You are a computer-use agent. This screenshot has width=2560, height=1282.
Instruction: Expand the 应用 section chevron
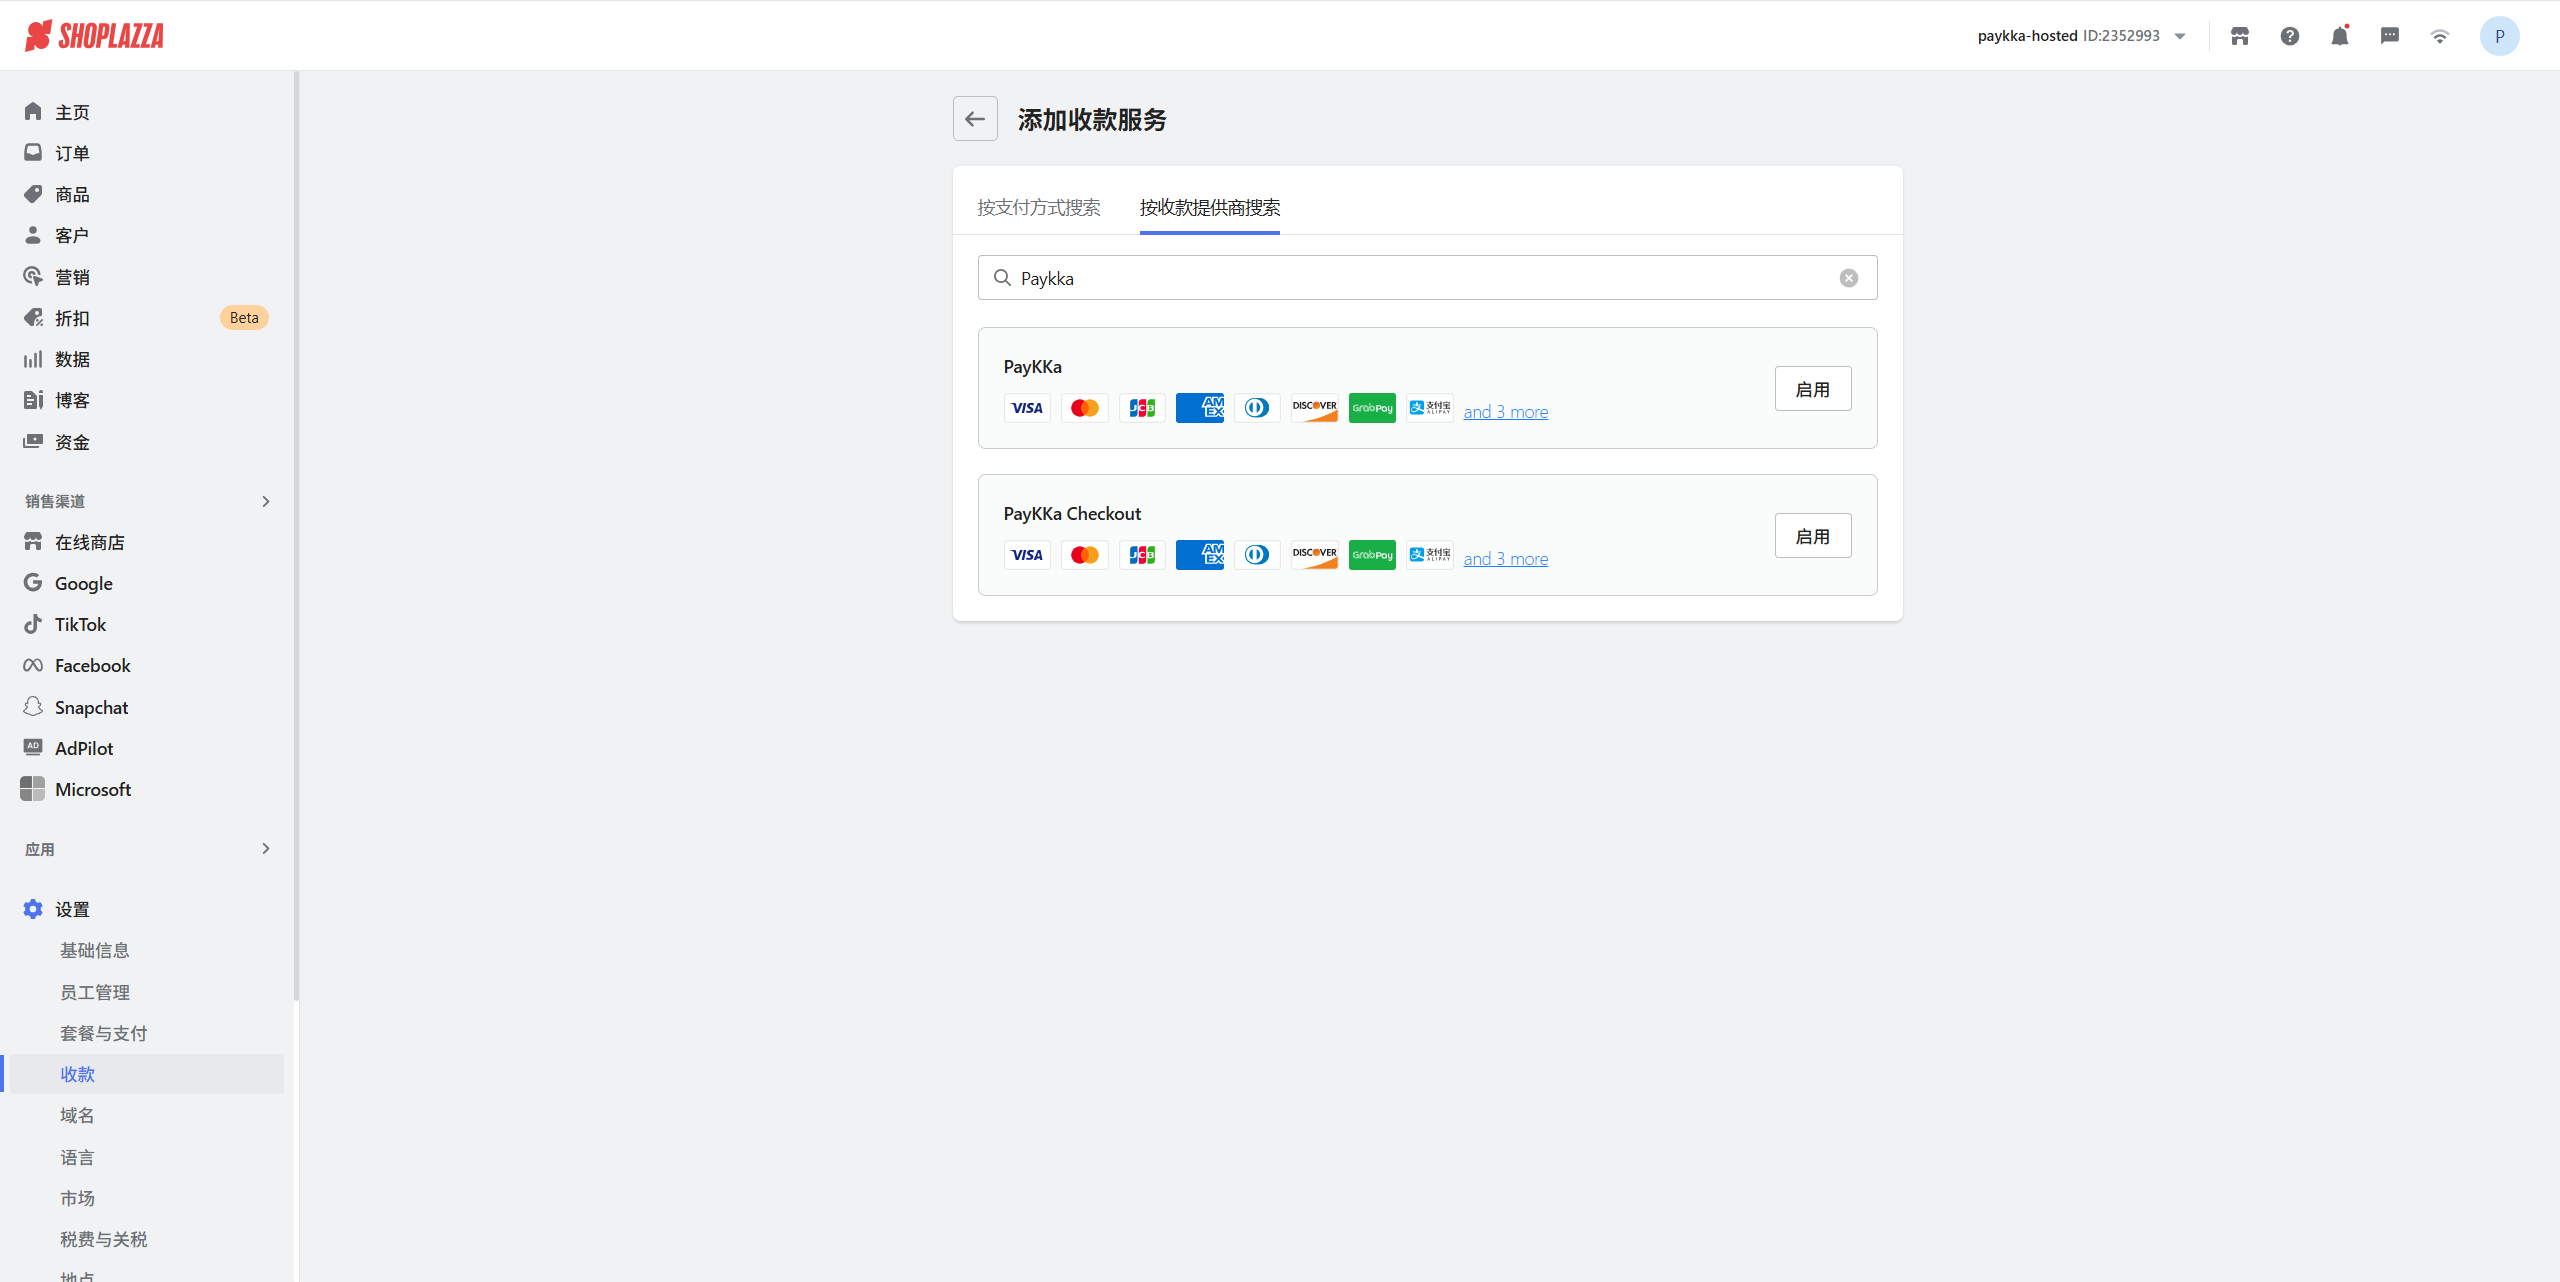click(x=265, y=849)
